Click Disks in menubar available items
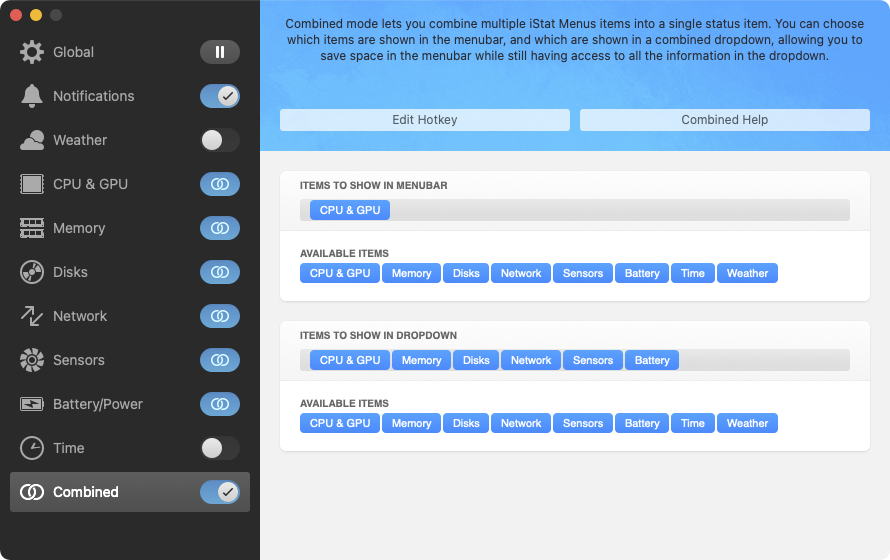Screen dimensions: 890x560 [x=466, y=273]
